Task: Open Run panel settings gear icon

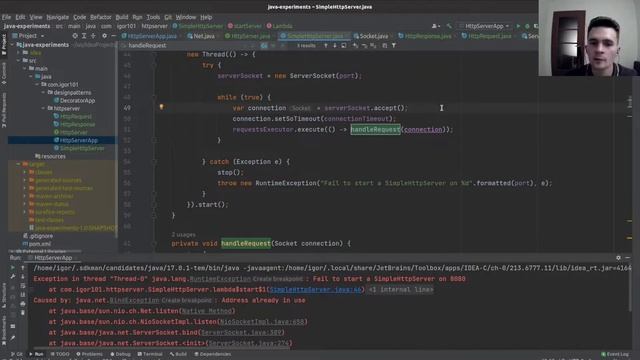Action: point(618,258)
